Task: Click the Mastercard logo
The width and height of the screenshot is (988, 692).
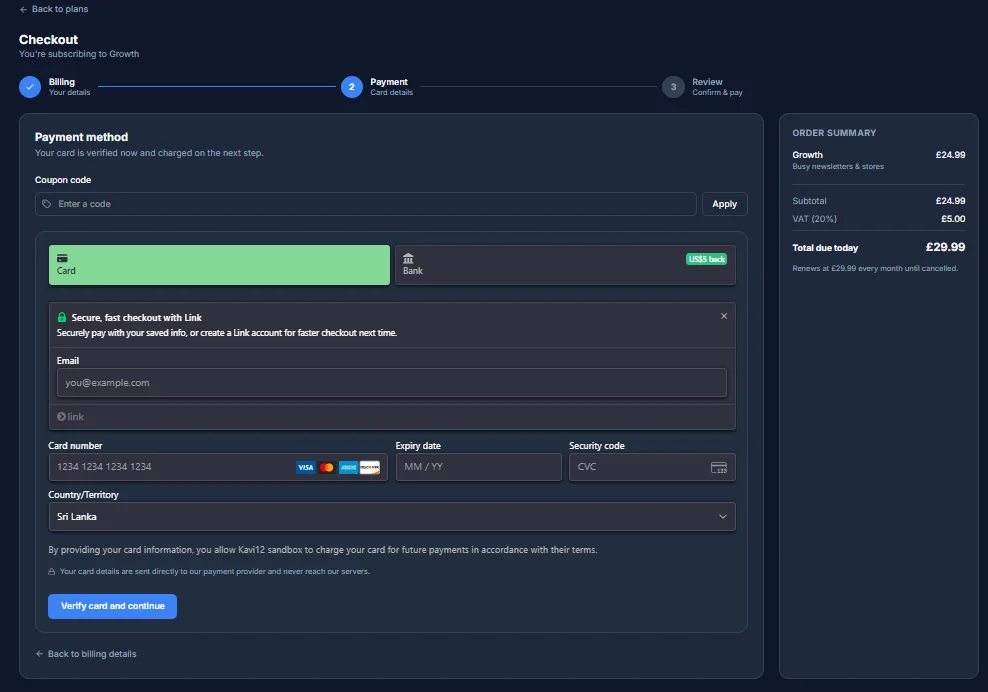Action: coord(327,467)
